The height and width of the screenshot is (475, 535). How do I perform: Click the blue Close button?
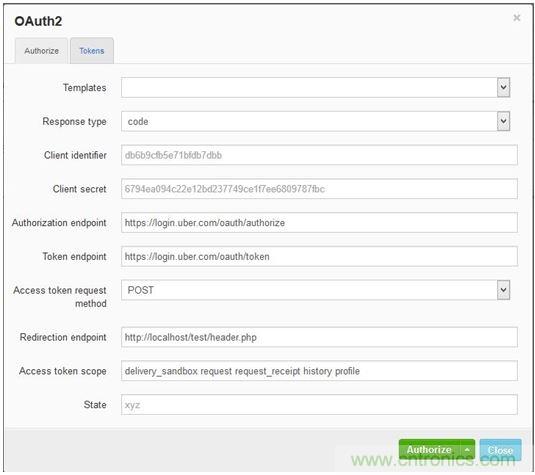[500, 450]
